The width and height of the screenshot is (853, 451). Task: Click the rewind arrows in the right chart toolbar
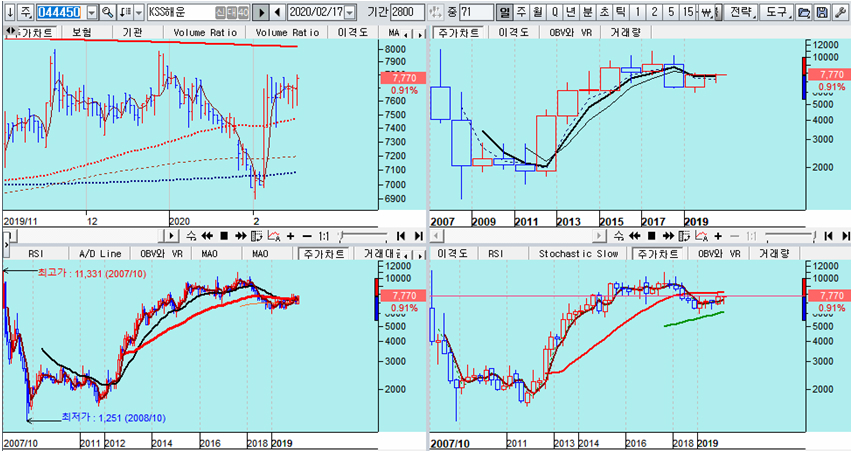(634, 236)
